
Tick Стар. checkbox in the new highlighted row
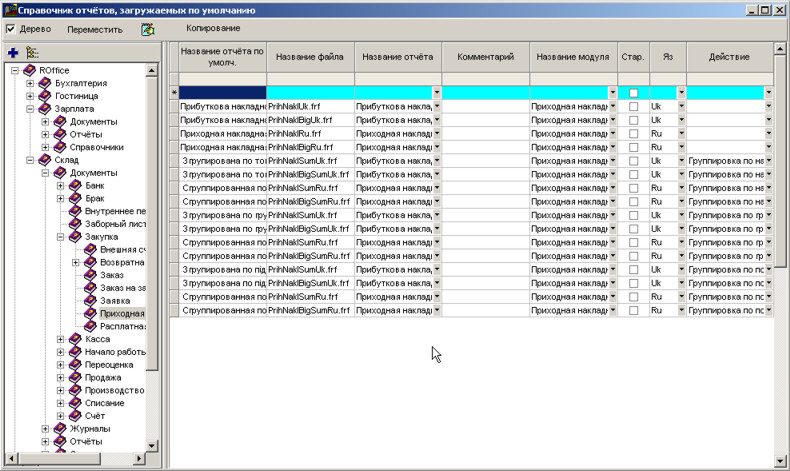(633, 92)
